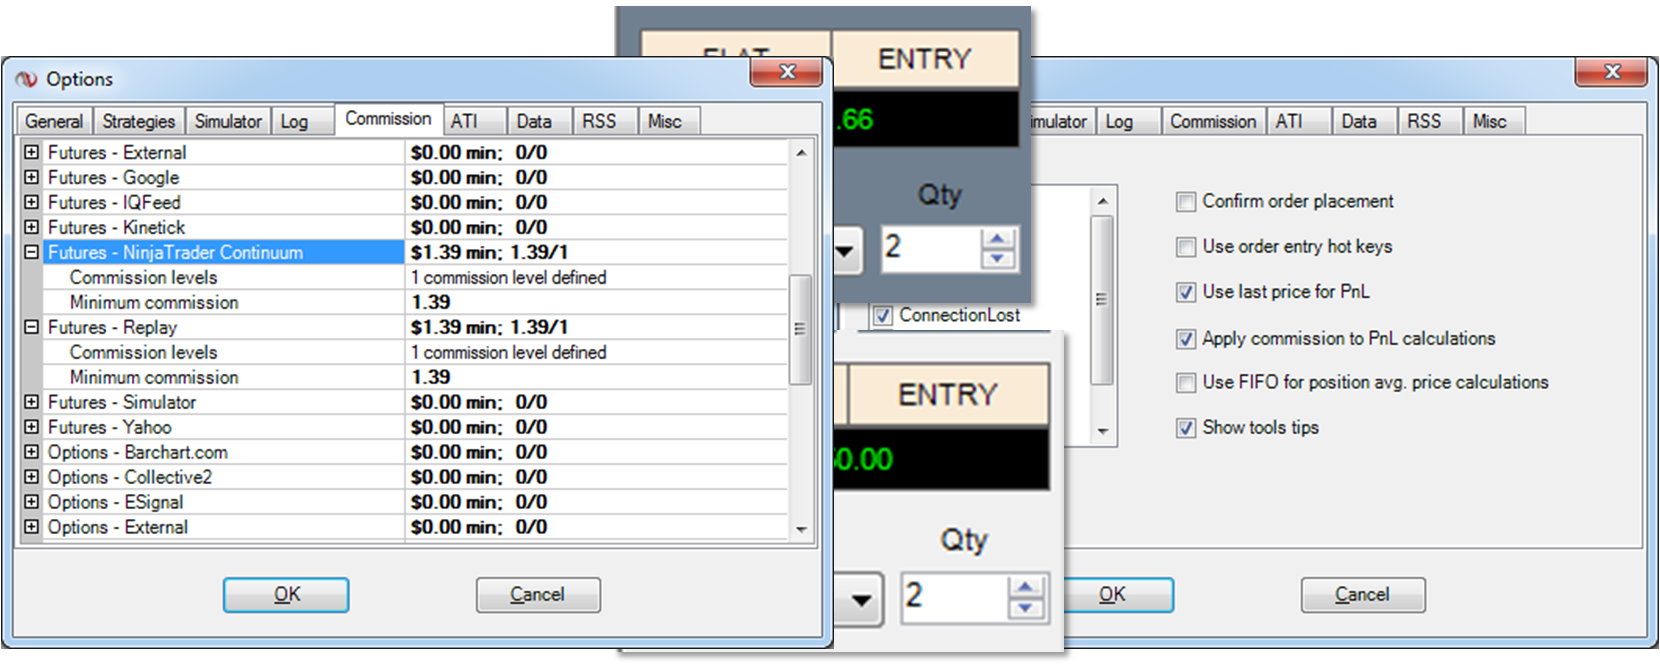Image resolution: width=1660 pixels, height=666 pixels.
Task: Enable Confirm order placement checkbox
Action: 1186,202
